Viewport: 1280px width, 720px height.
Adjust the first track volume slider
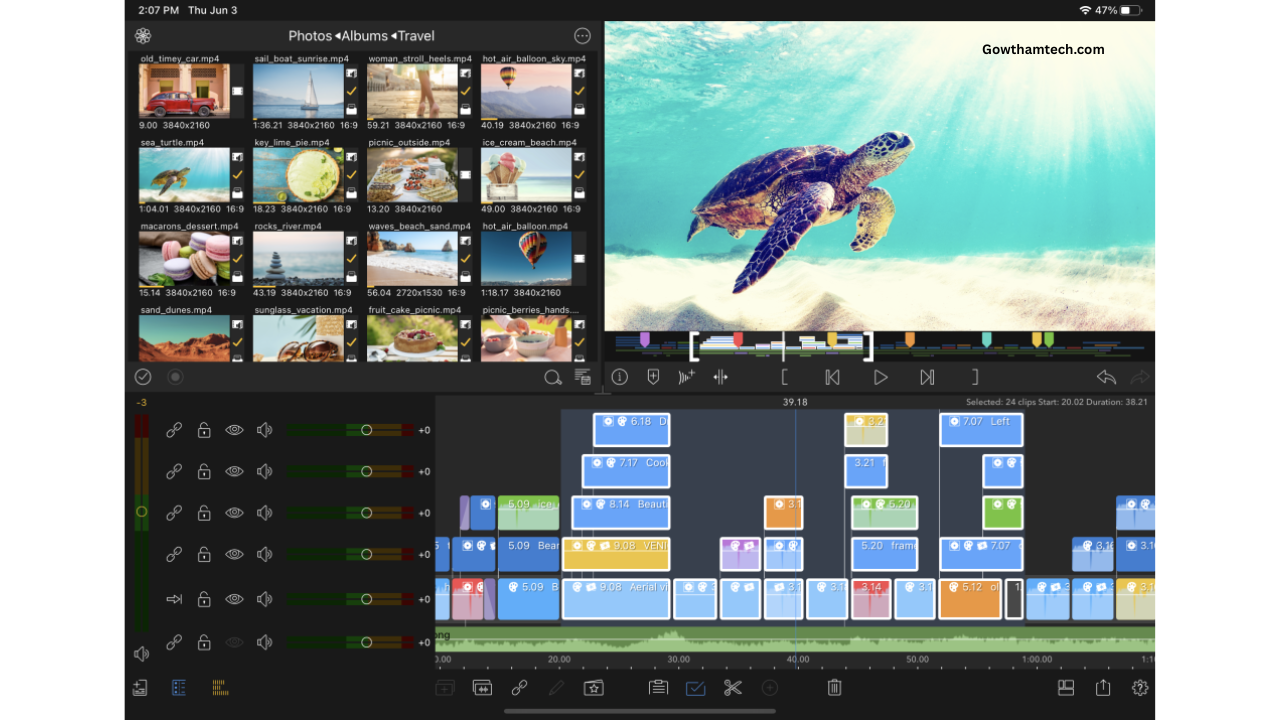tap(367, 430)
